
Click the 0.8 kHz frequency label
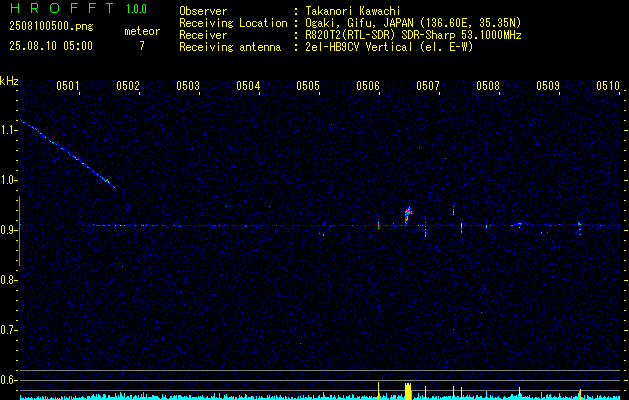(x=8, y=280)
